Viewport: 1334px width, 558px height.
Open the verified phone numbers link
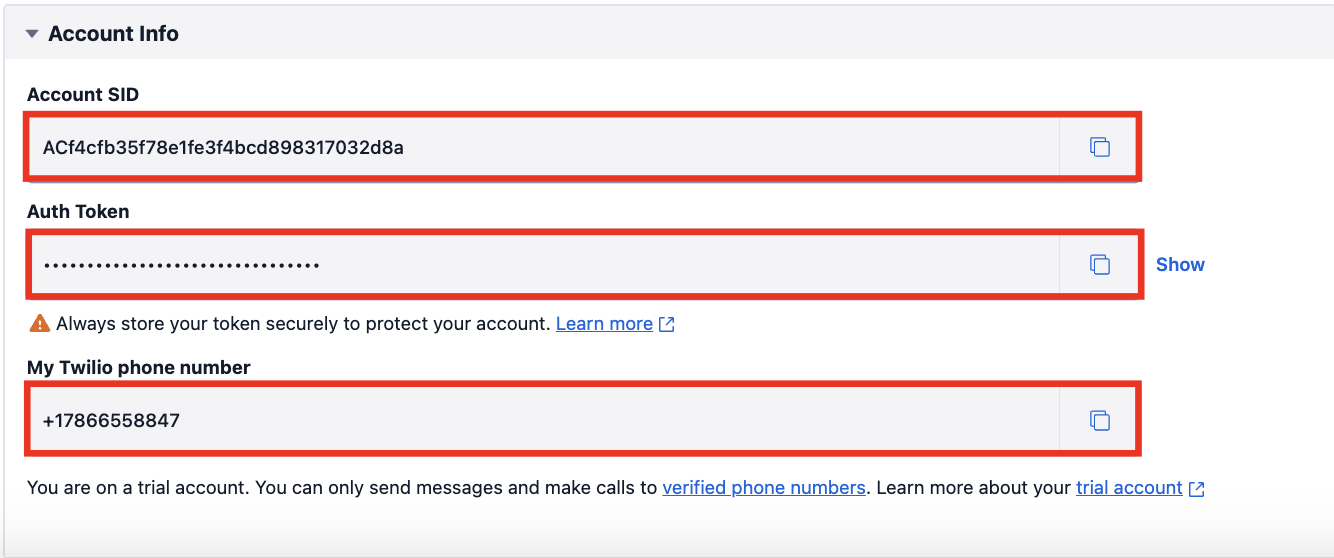(x=763, y=488)
